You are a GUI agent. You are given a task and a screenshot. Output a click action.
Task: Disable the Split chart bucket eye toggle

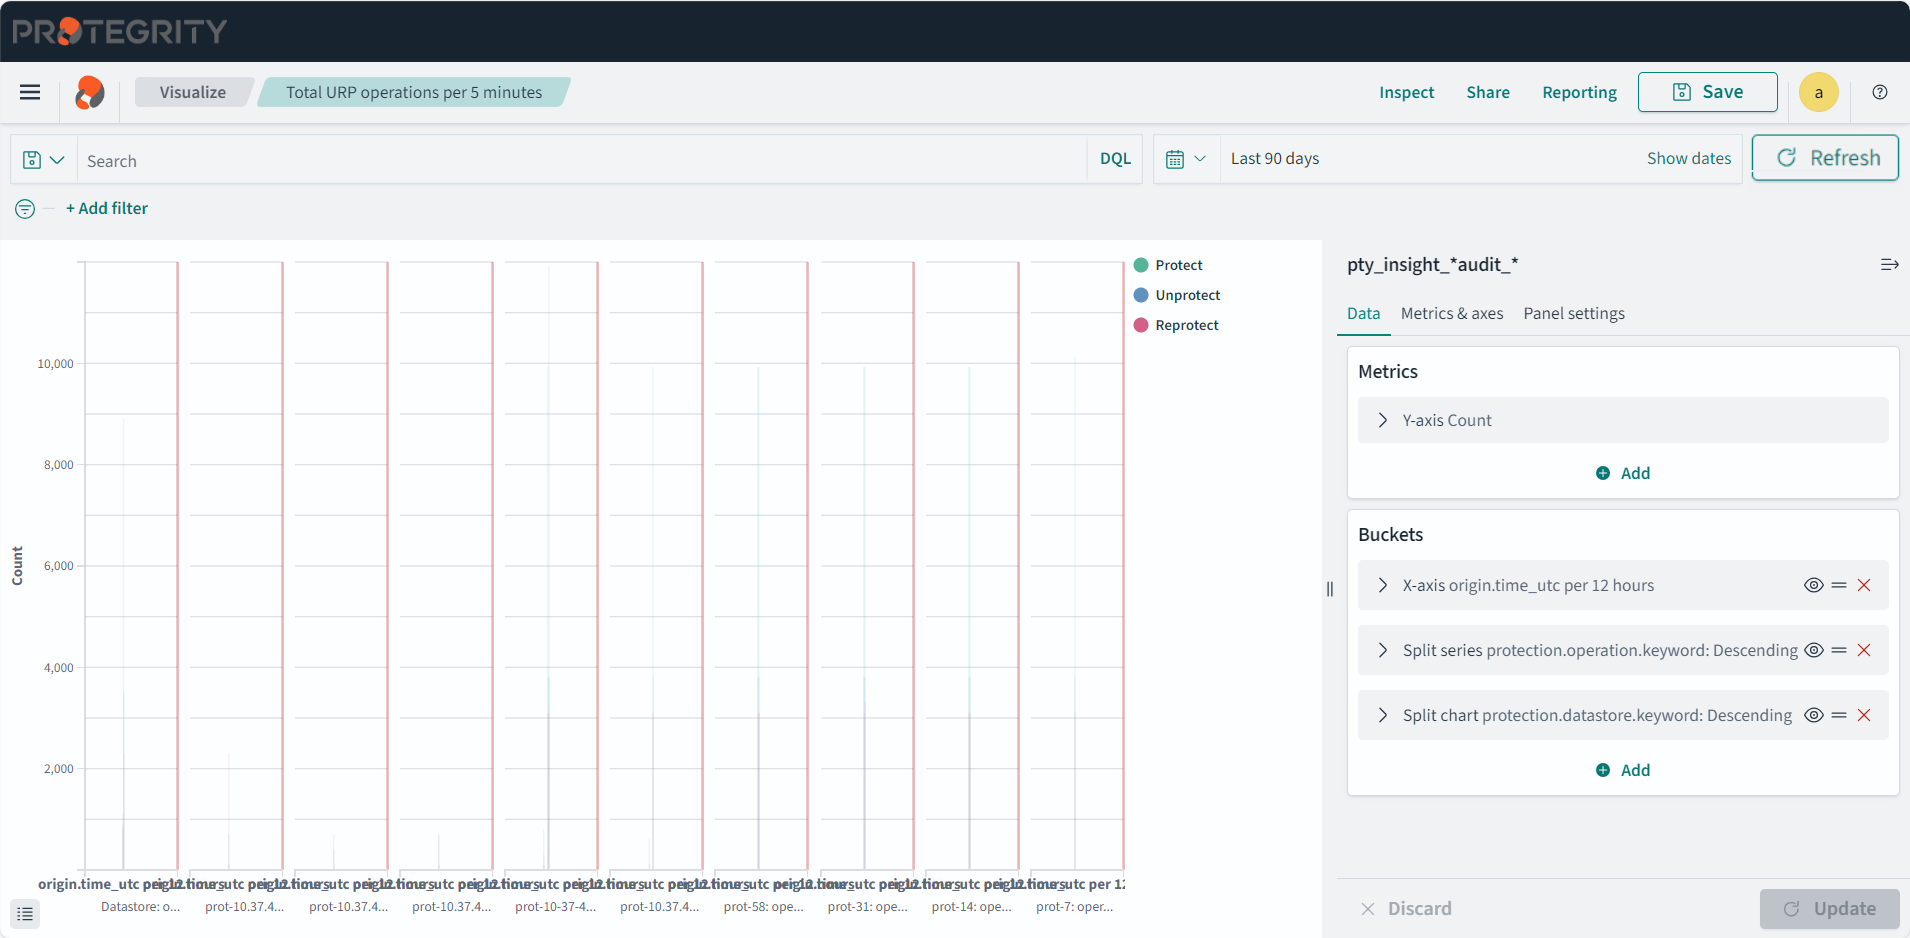[x=1813, y=715]
